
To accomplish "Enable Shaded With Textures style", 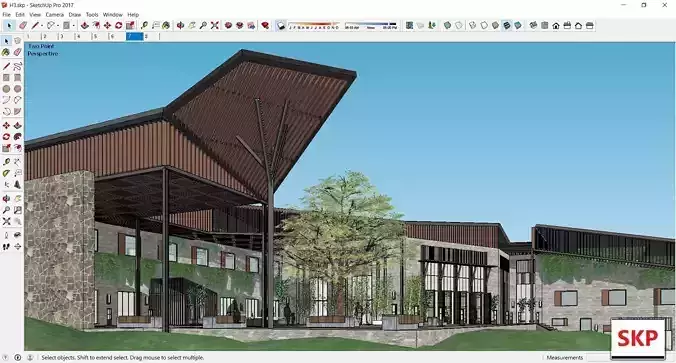I will pos(507,26).
